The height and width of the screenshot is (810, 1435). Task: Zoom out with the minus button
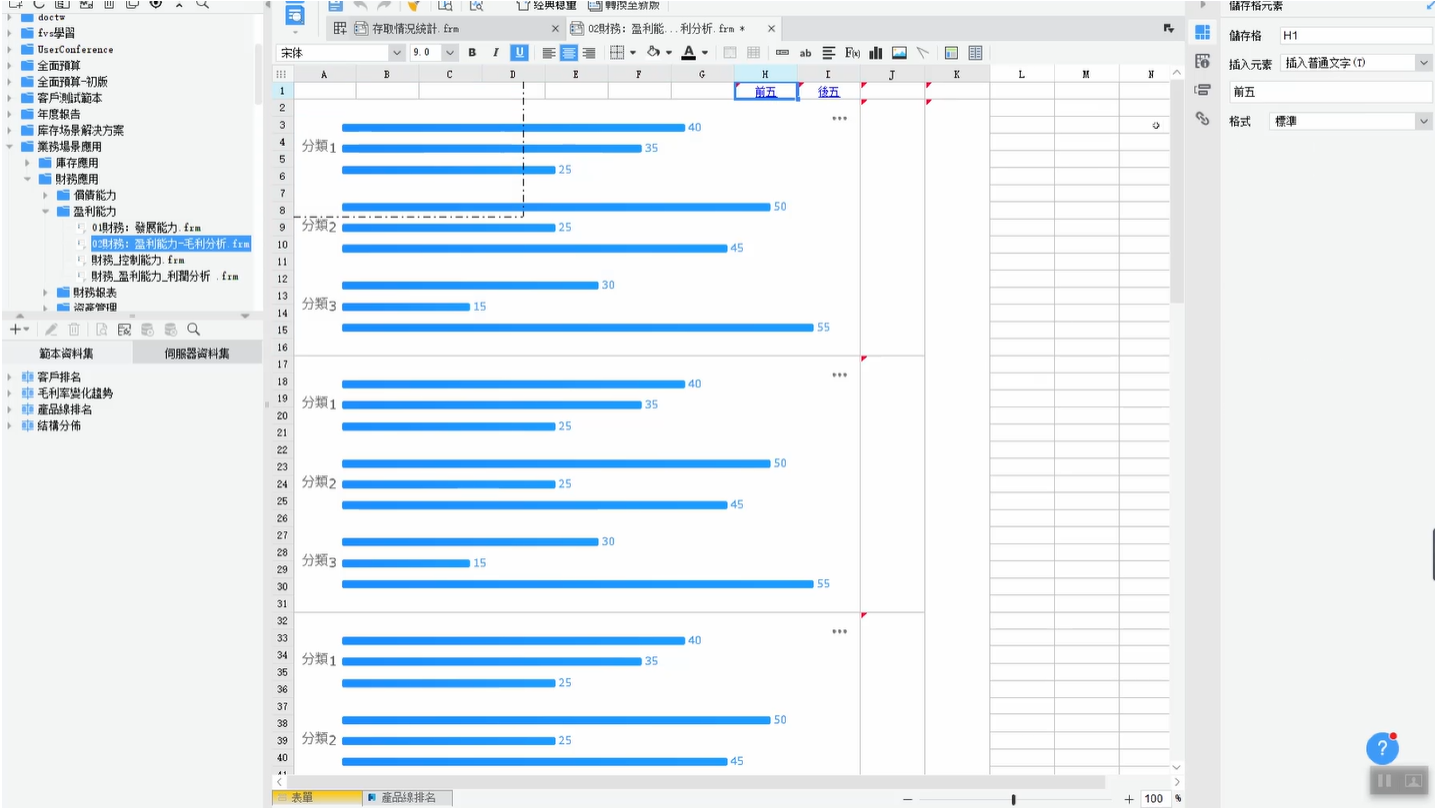coord(908,799)
